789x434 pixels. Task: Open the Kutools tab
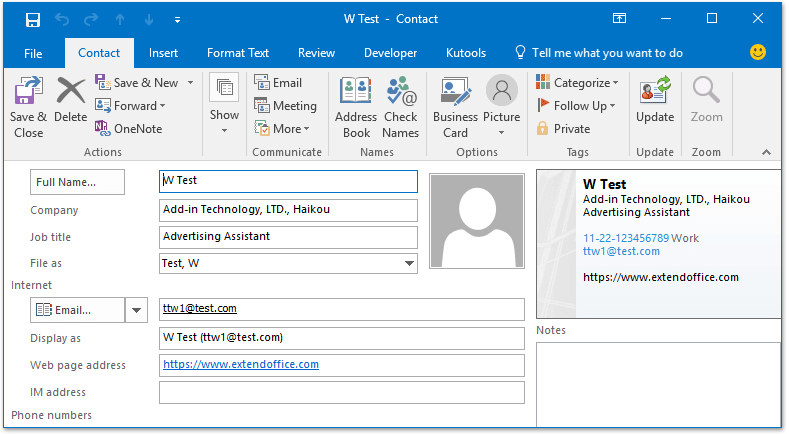[466, 53]
